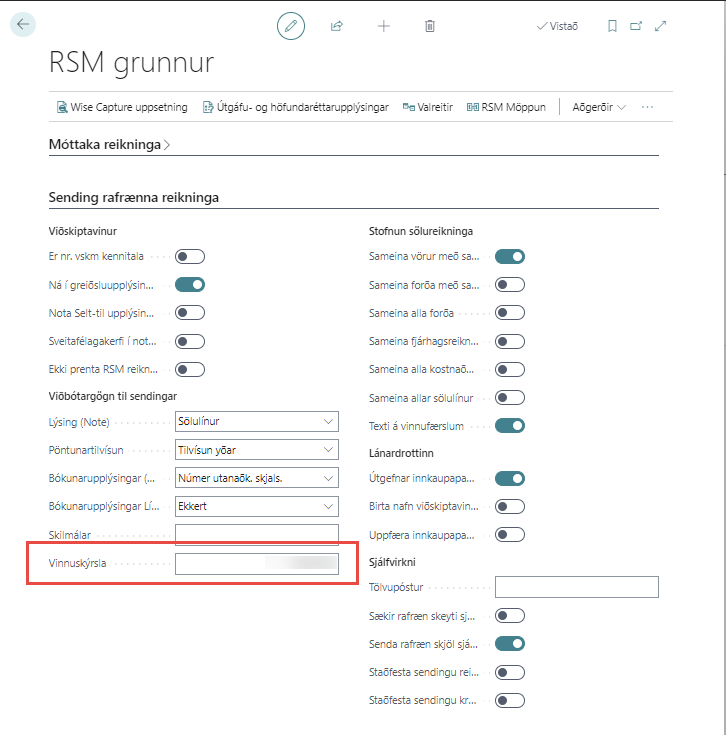Open the Wise Capture uppsetning action
Image resolution: width=726 pixels, height=735 pixels.
click(122, 107)
